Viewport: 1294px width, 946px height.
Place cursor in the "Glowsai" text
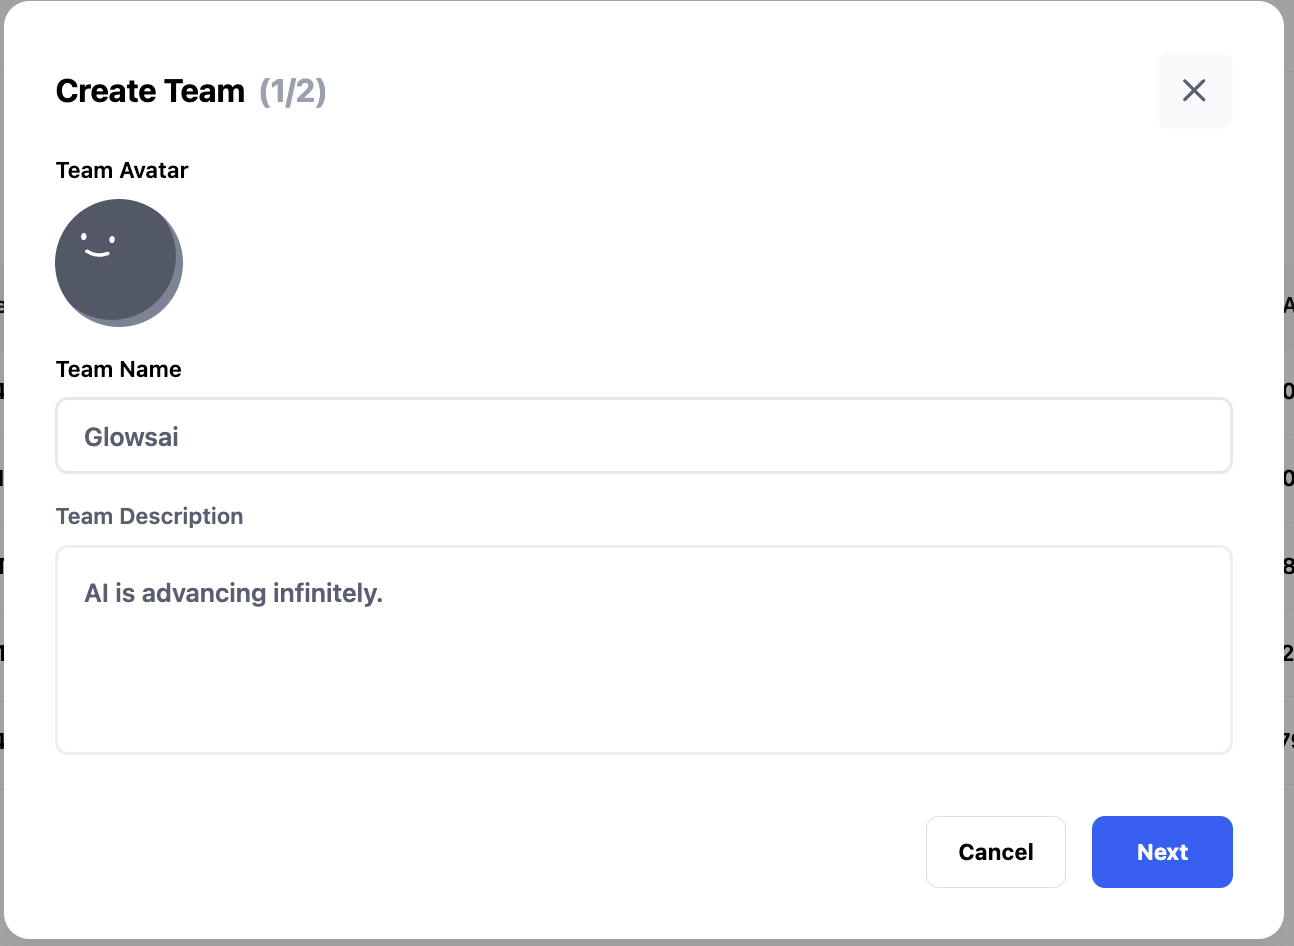[x=131, y=437]
